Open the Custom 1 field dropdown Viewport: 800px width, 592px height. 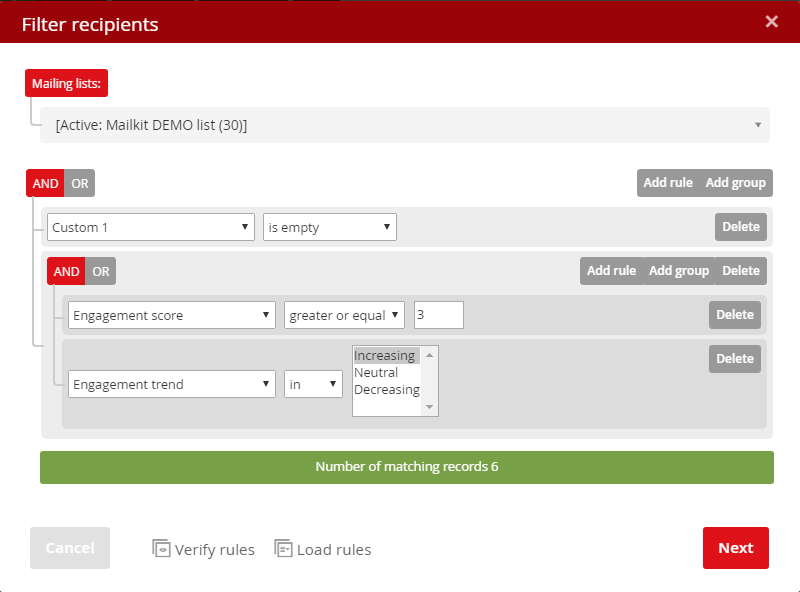coord(150,227)
